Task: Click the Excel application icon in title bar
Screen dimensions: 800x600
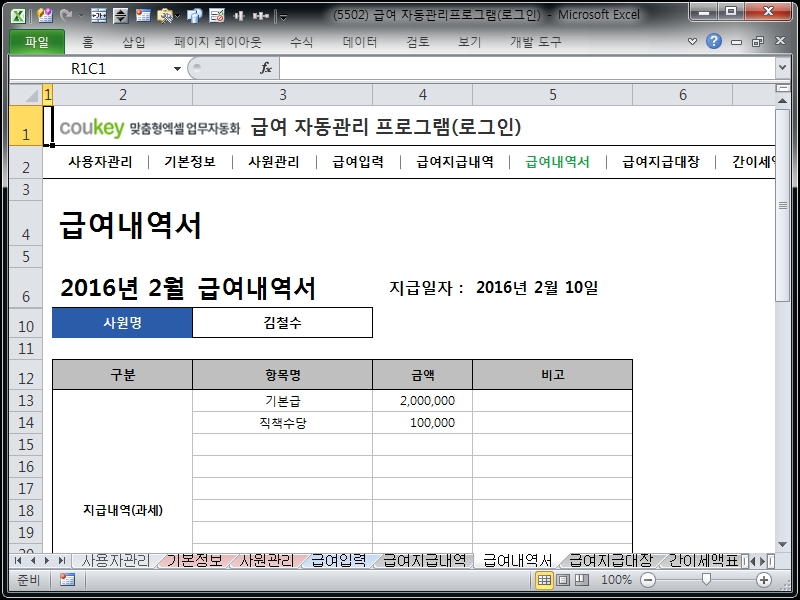Action: tap(18, 16)
